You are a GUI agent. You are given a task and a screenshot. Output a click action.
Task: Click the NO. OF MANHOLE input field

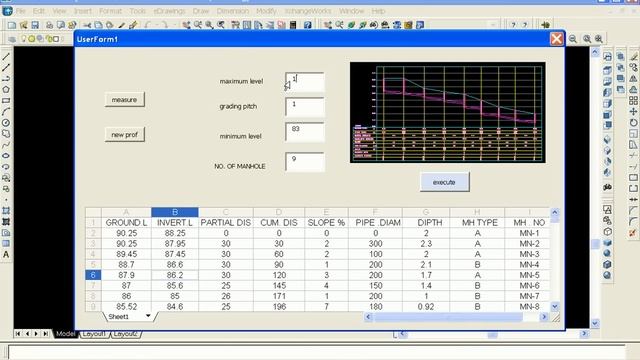(304, 162)
